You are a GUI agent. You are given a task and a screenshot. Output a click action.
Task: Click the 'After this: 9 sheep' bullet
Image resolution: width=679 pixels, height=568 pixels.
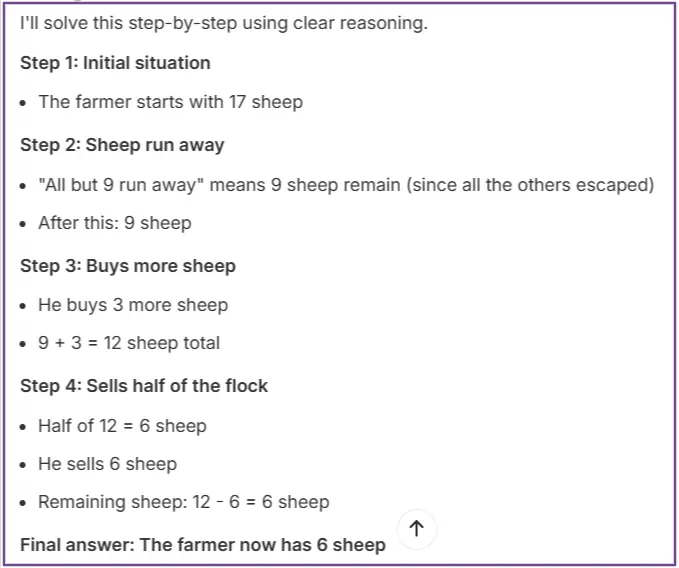click(114, 223)
